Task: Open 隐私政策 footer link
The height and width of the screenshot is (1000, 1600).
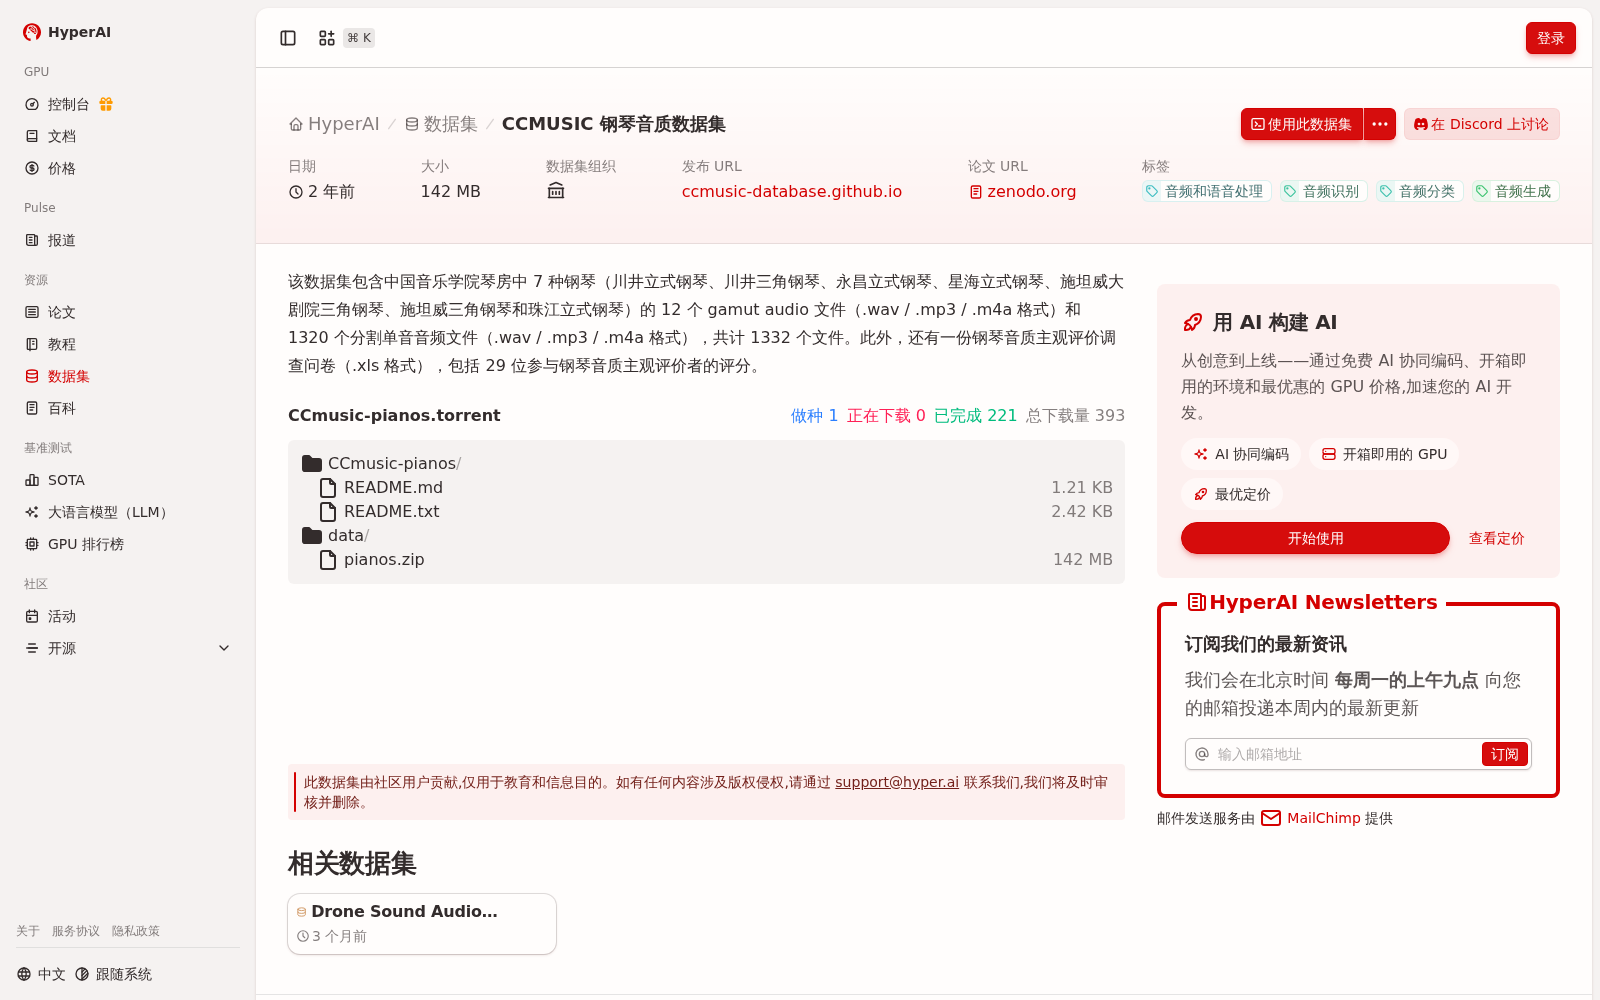Action: 136,931
